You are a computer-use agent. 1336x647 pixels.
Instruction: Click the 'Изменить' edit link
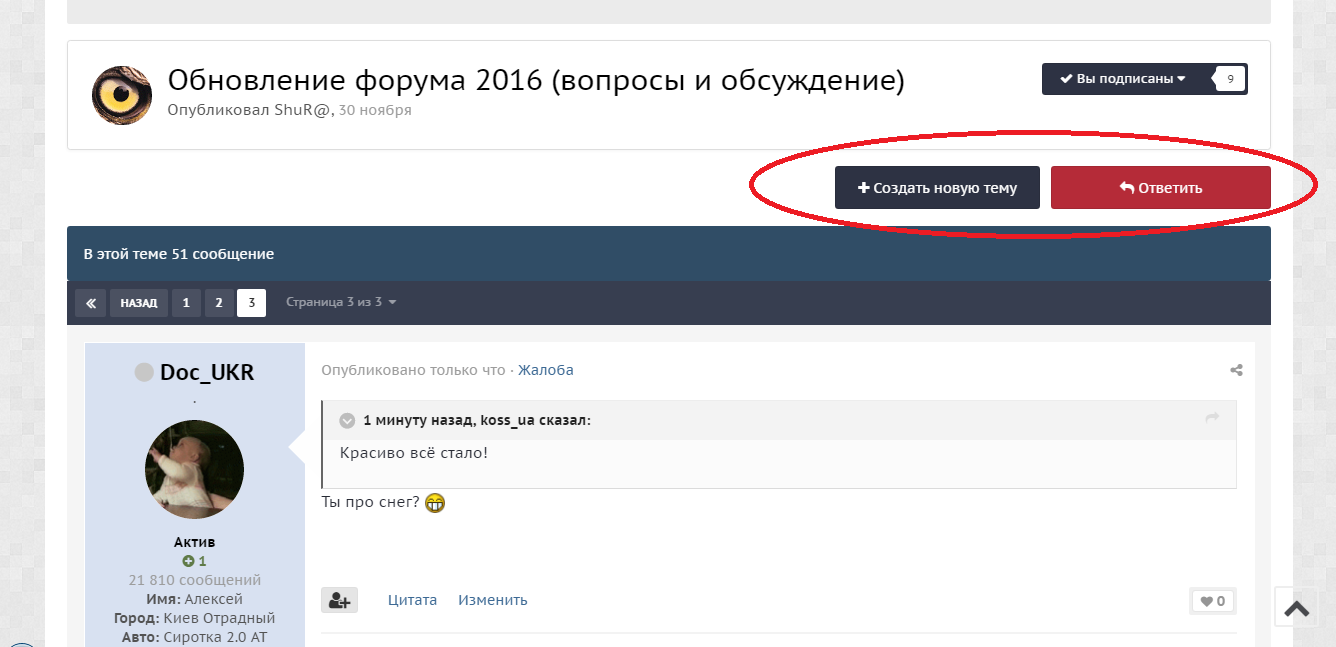[x=493, y=600]
